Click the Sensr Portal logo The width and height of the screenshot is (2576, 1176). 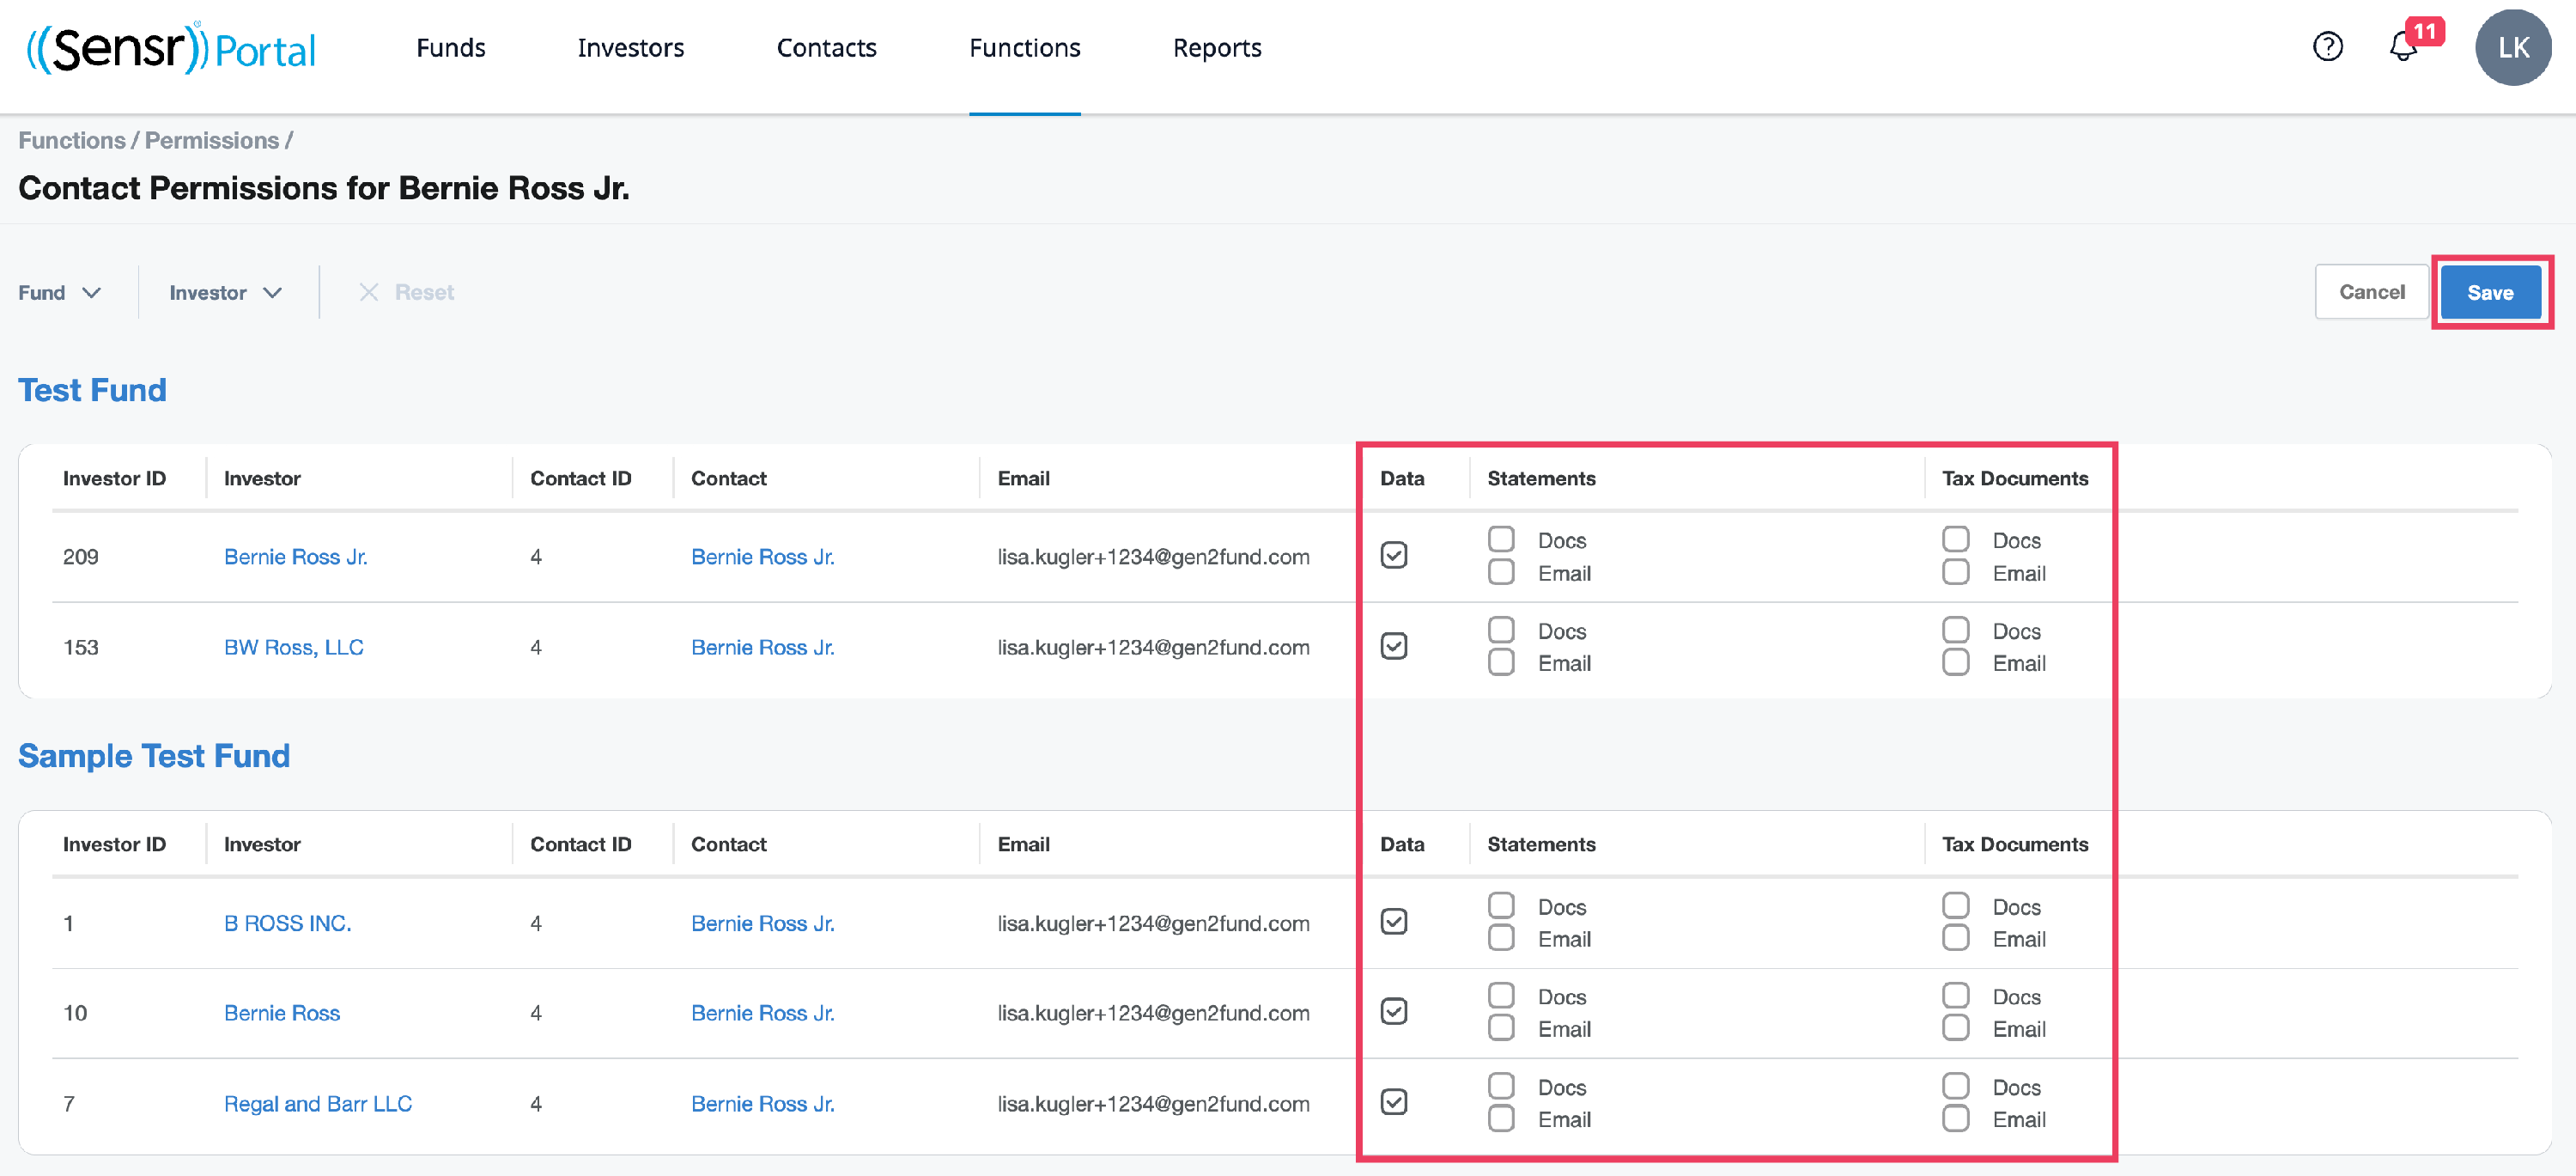pos(171,47)
